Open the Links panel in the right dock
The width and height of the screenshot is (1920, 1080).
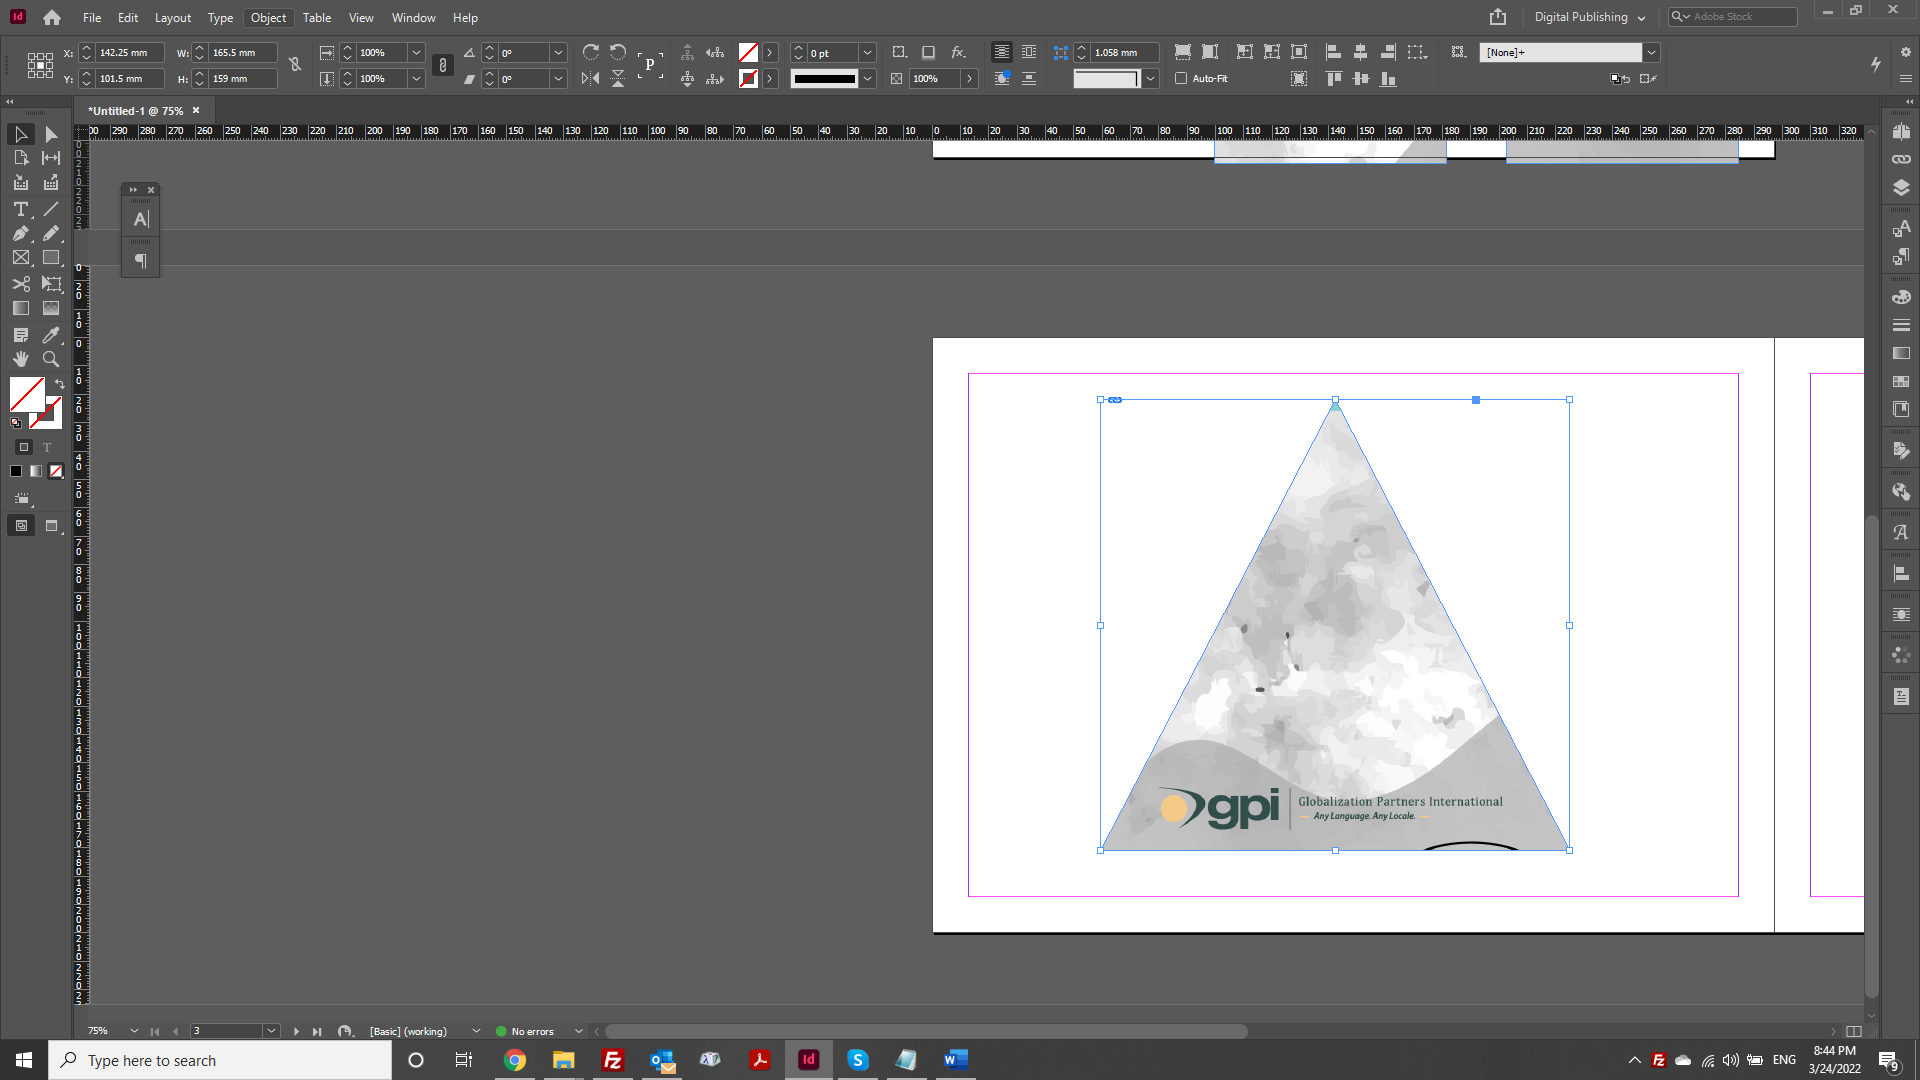(1901, 158)
